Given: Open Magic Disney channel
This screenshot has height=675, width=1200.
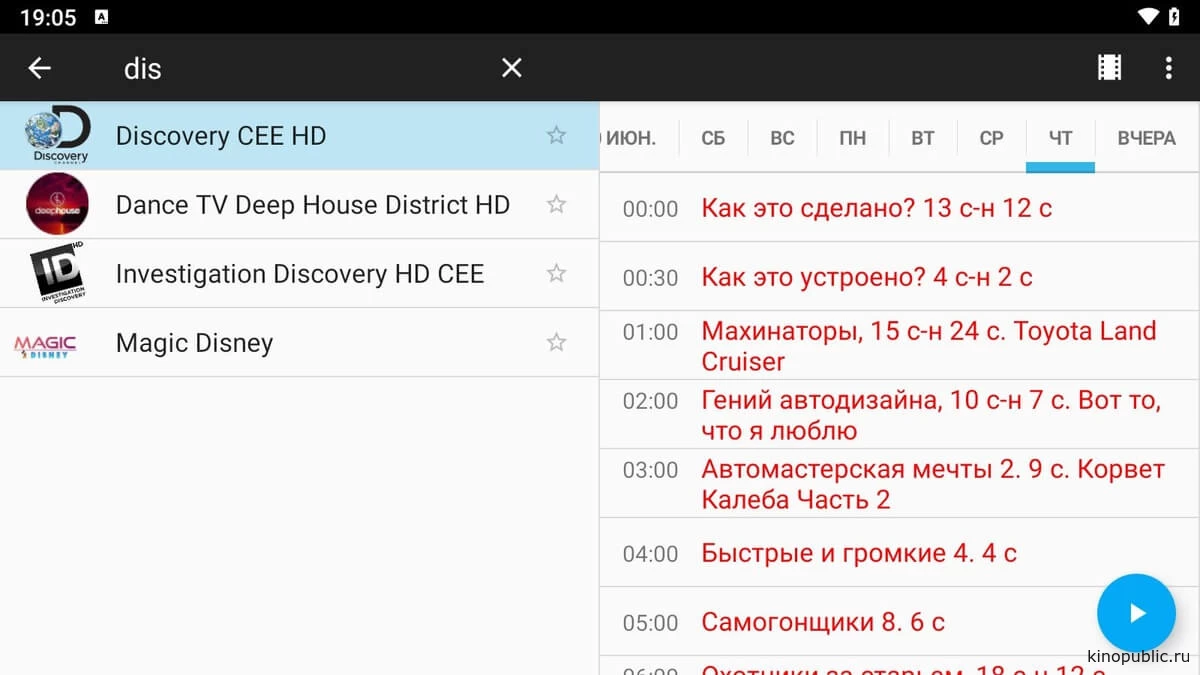Looking at the screenshot, I should 300,342.
